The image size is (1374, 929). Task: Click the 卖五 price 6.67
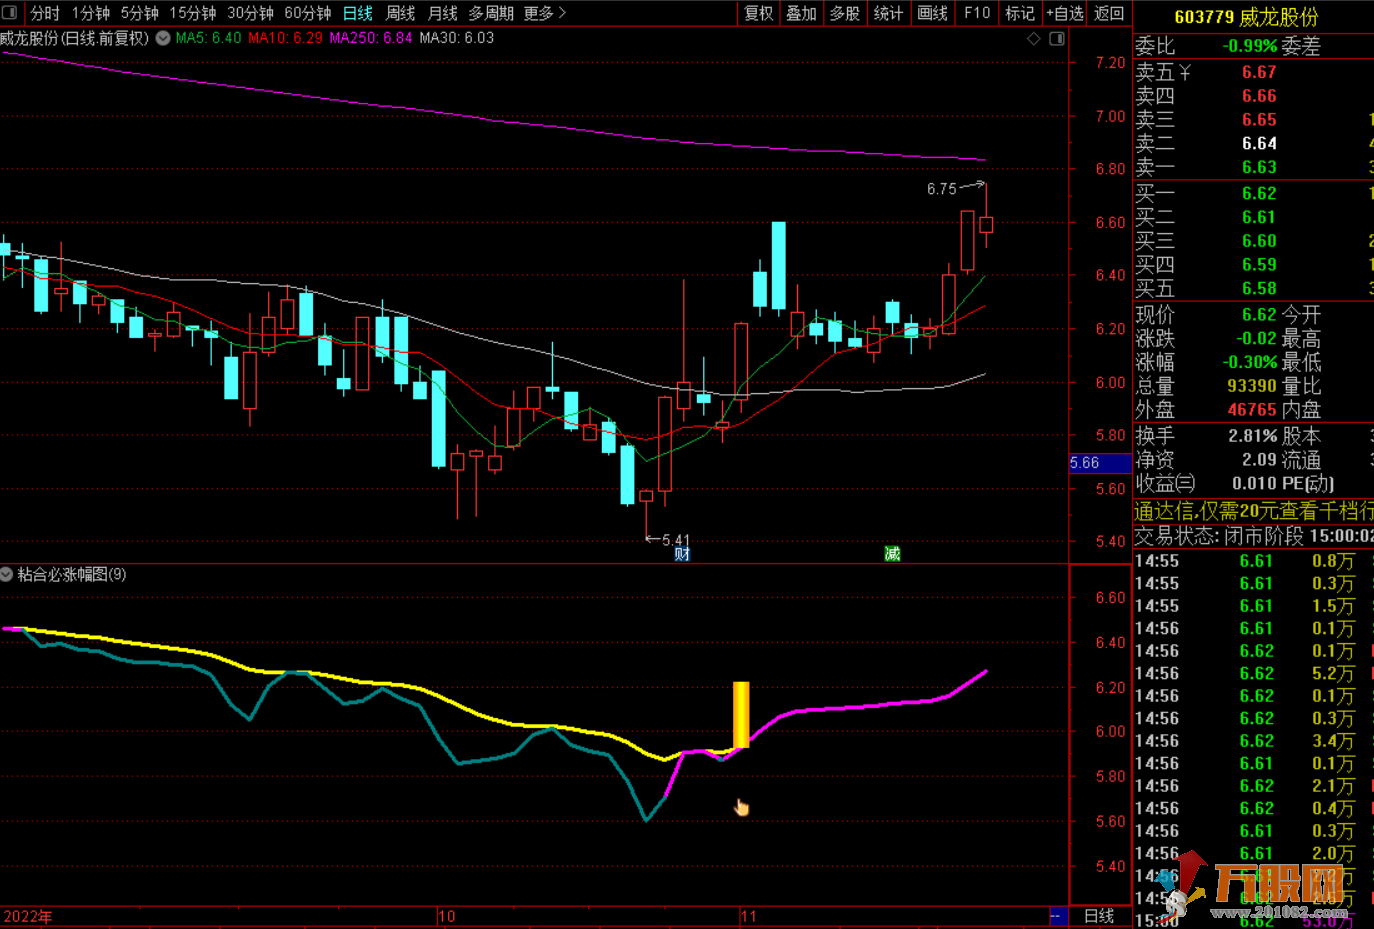[x=1259, y=72]
